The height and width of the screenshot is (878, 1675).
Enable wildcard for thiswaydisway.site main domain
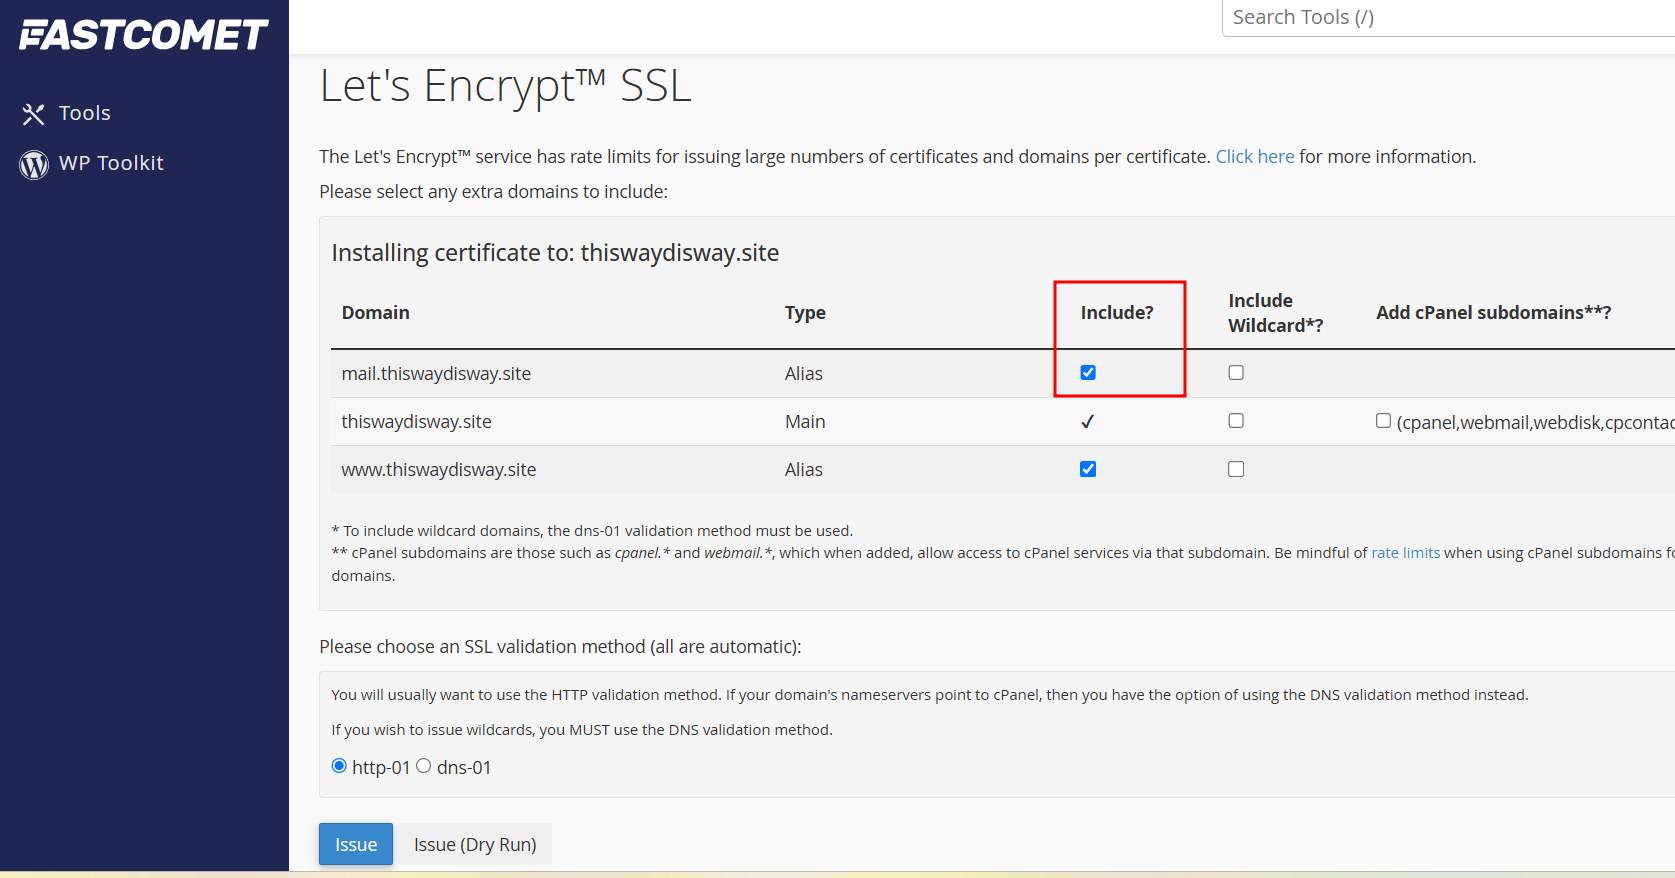coord(1236,421)
